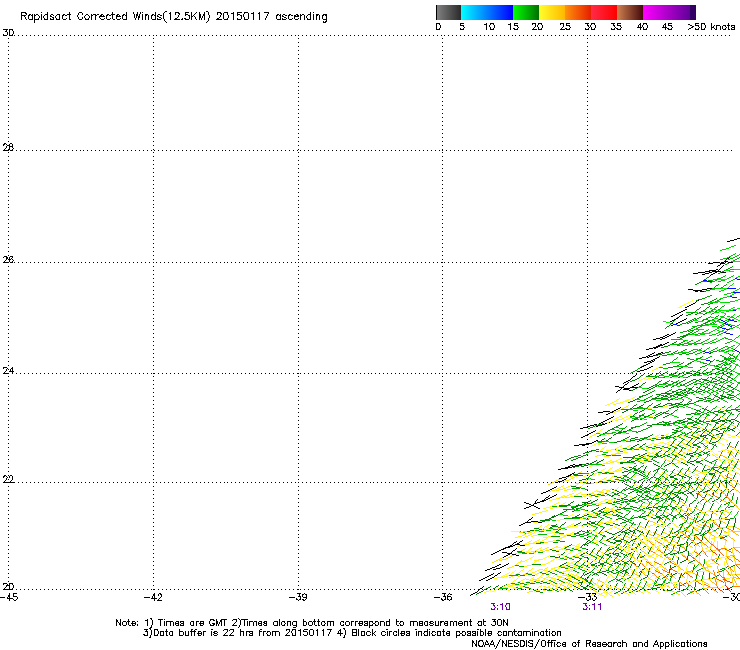Click the legend value '35'
Image resolution: width=740 pixels, height=650 pixels.
coord(616,27)
